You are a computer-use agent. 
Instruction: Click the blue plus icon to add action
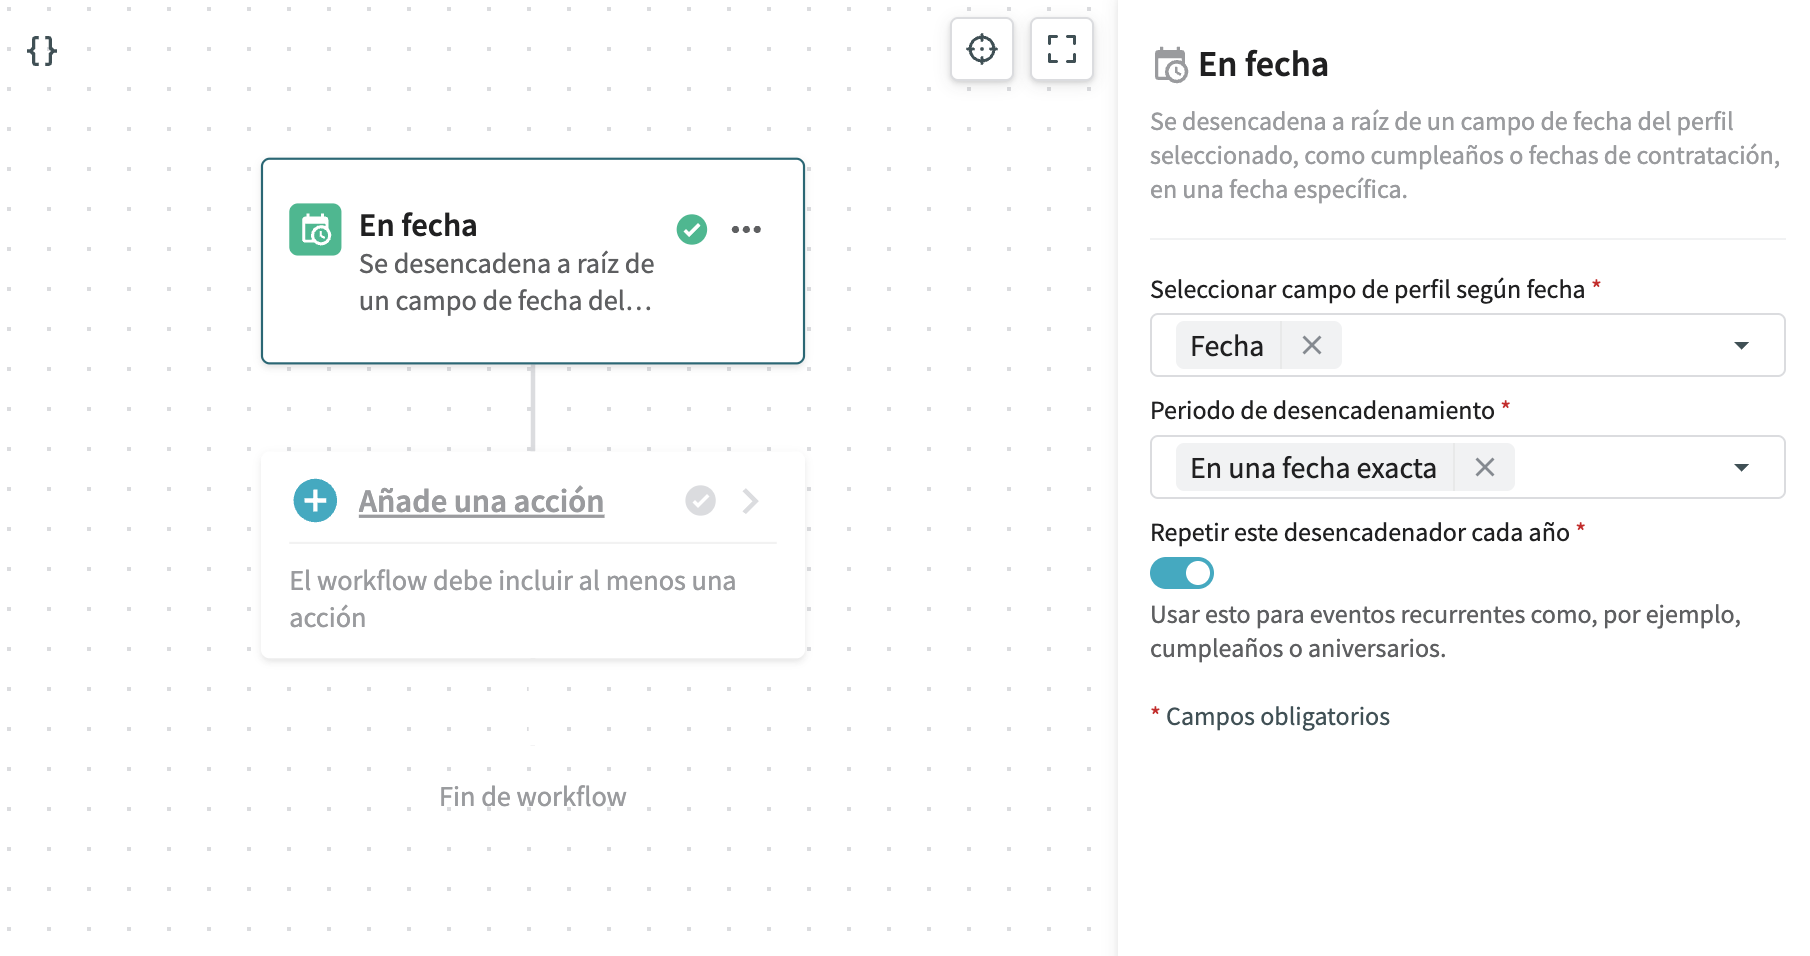click(x=315, y=500)
